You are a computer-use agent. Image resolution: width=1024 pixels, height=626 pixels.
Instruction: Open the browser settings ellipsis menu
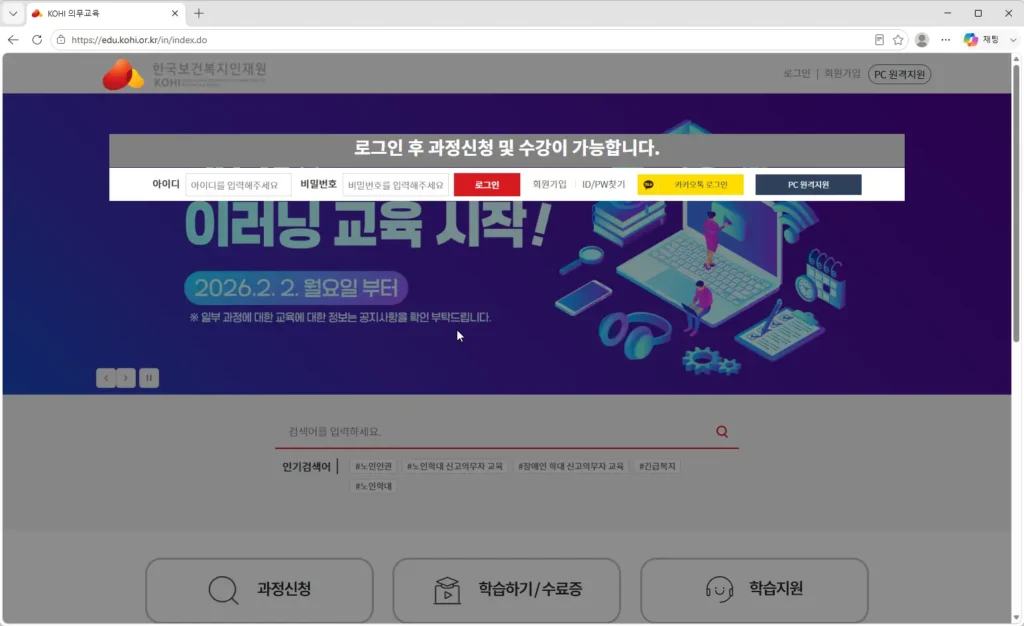click(946, 40)
